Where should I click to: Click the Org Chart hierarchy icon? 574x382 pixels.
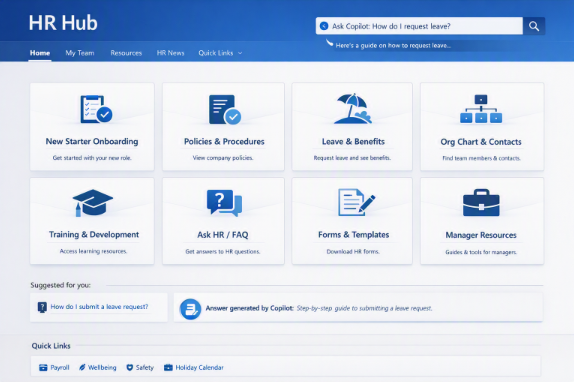point(481,109)
